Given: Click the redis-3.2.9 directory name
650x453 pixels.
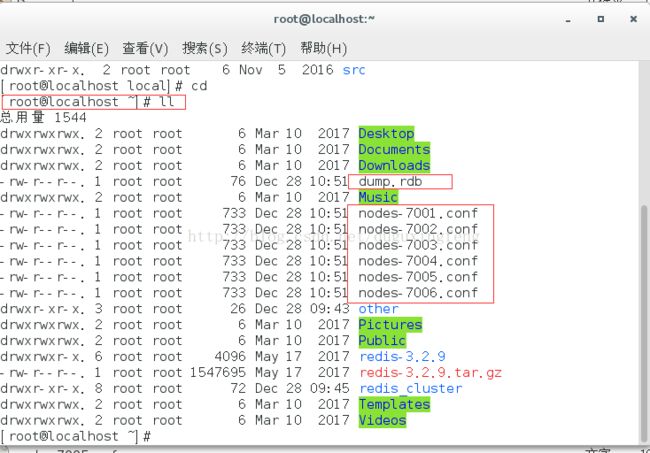Looking at the screenshot, I should coord(402,356).
